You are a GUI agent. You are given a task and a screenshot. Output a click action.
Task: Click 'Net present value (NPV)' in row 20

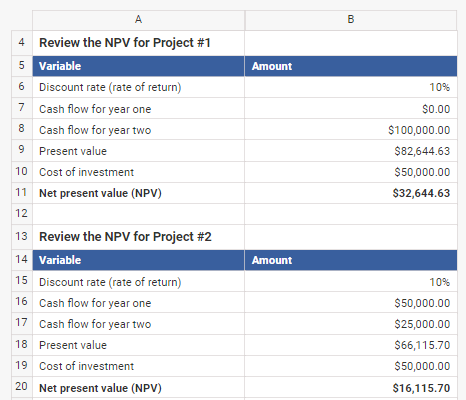pos(138,387)
